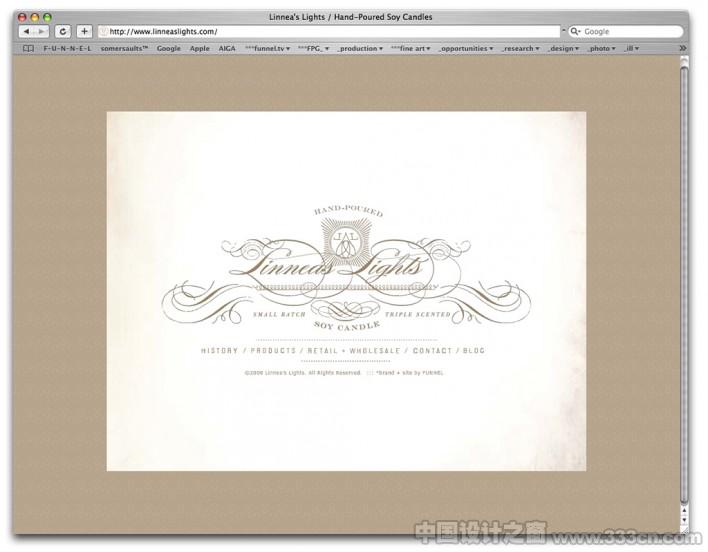Expand the _design bookmark folder
This screenshot has width=708, height=552.
pyautogui.click(x=564, y=48)
